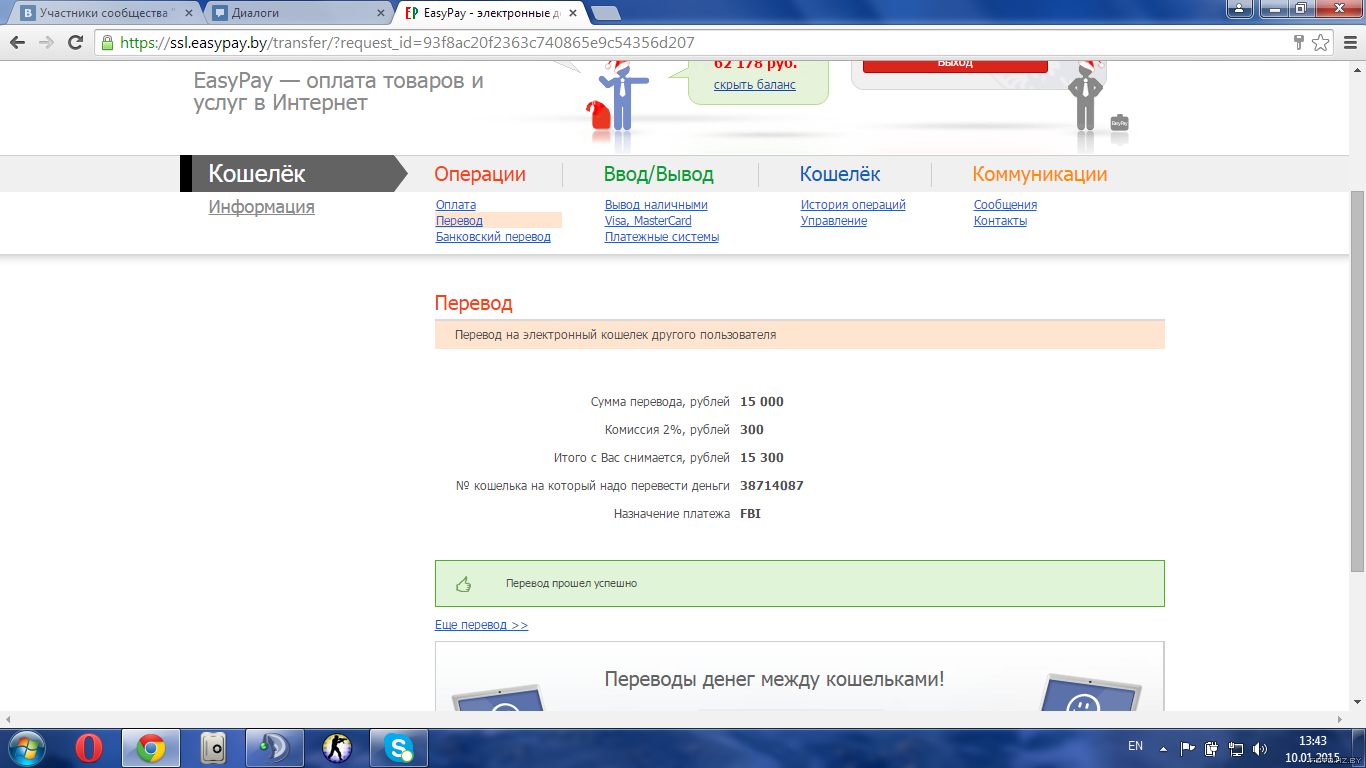Click the green SSL padlock icon
The image size is (1366, 768).
pyautogui.click(x=108, y=43)
